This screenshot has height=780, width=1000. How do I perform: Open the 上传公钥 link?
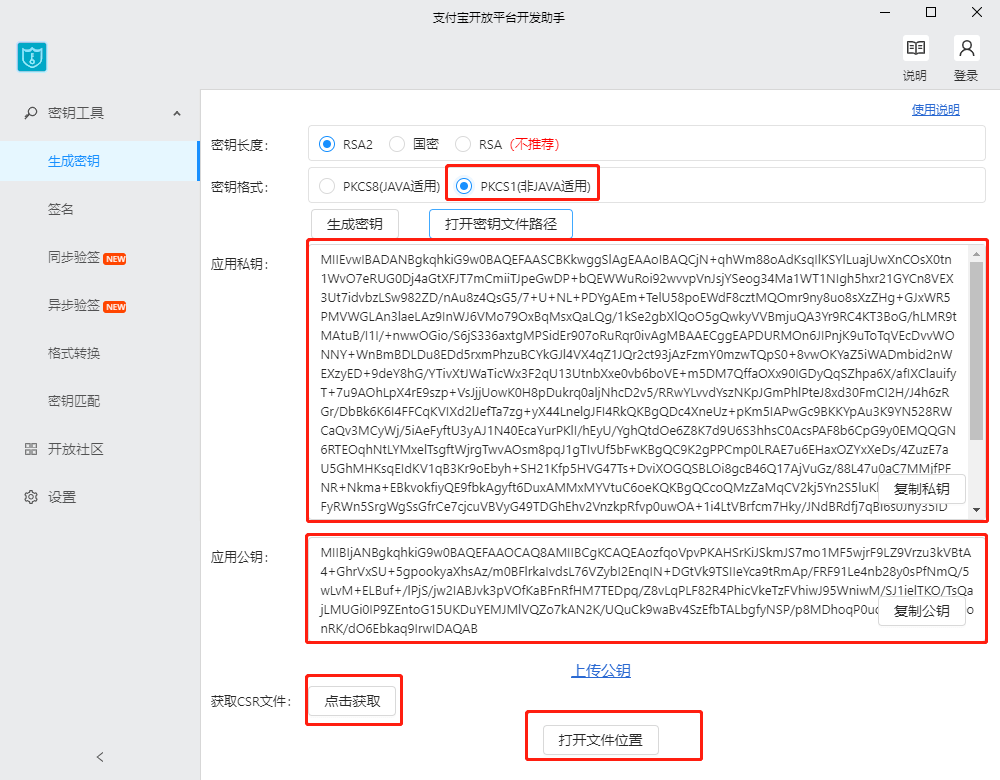tap(601, 671)
